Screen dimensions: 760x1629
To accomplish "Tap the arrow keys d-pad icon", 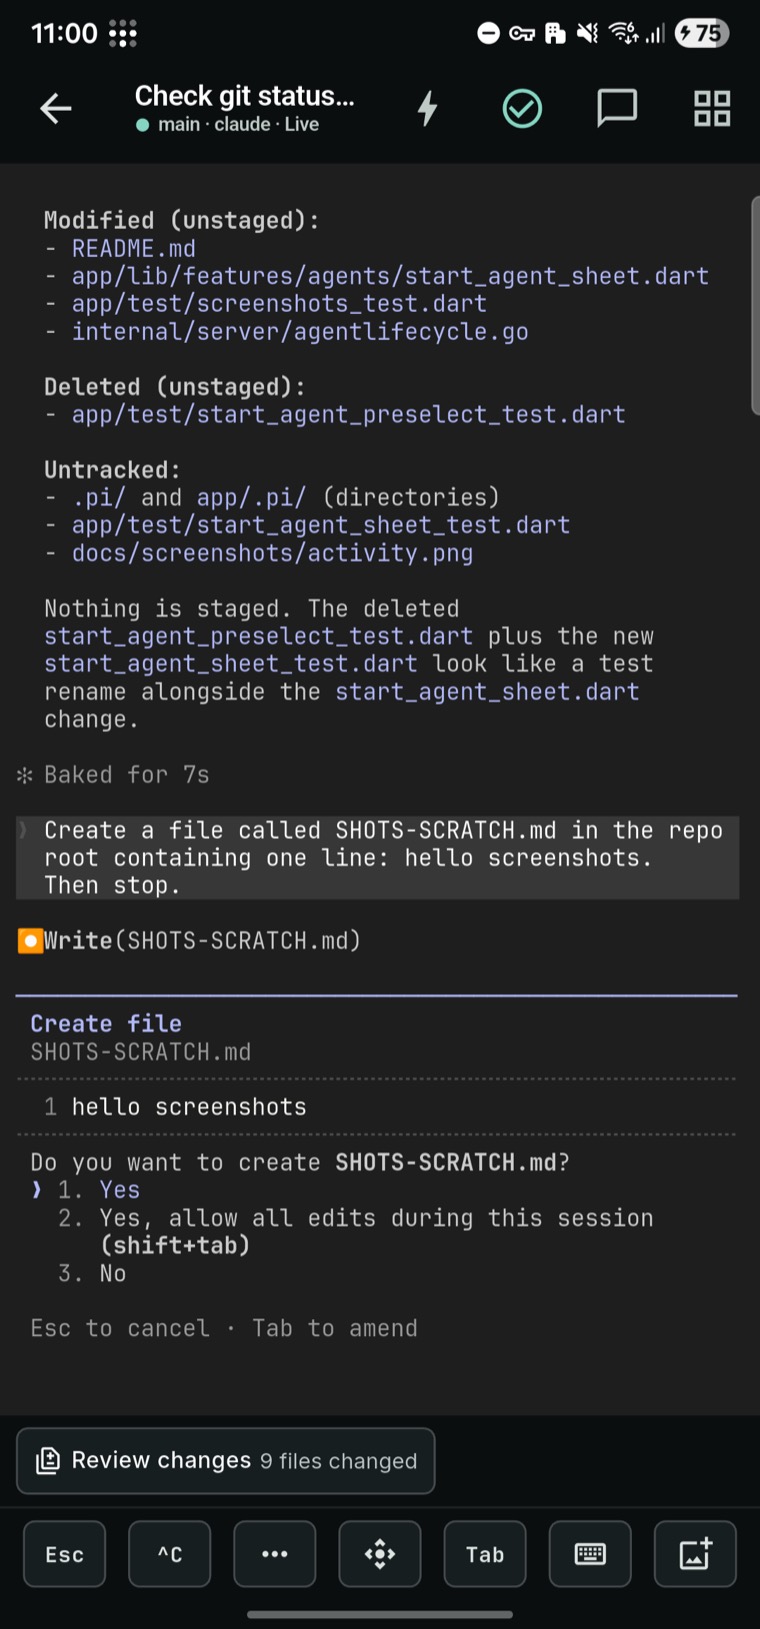I will pos(380,1554).
